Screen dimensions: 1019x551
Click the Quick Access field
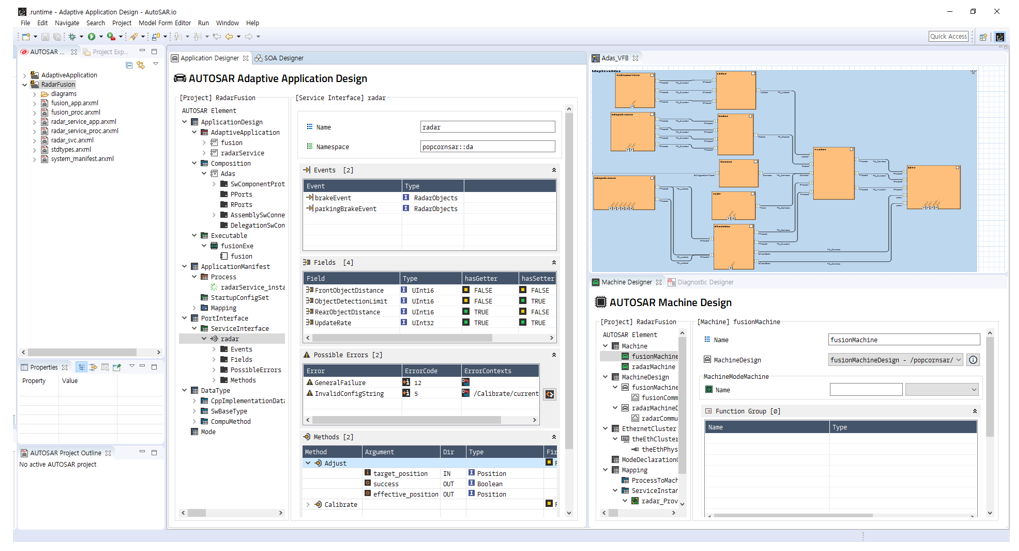point(949,37)
